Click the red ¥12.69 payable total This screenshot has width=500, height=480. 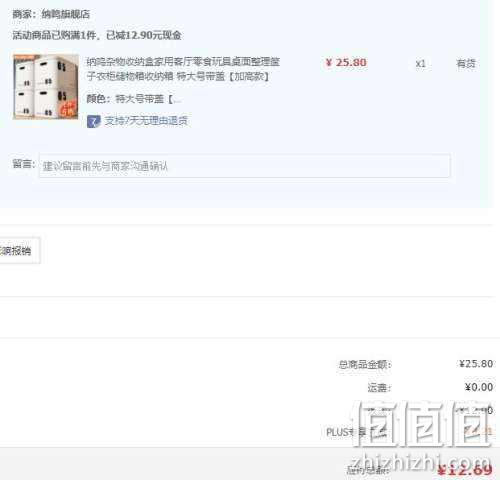465,470
